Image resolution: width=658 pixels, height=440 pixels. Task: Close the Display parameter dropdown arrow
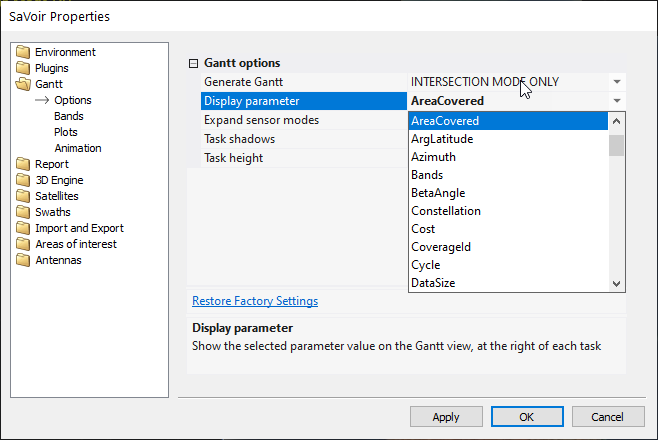(x=616, y=101)
